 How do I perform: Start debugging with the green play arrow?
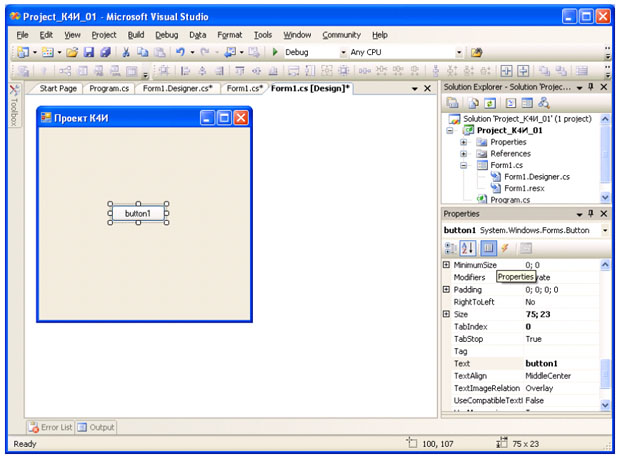[275, 52]
